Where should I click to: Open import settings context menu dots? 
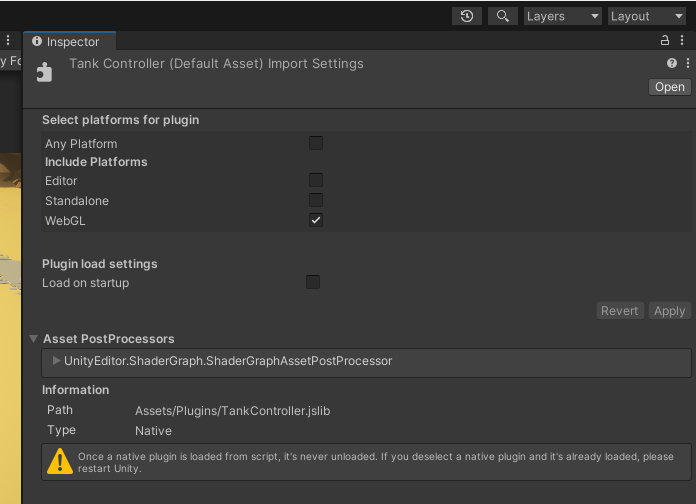[688, 63]
